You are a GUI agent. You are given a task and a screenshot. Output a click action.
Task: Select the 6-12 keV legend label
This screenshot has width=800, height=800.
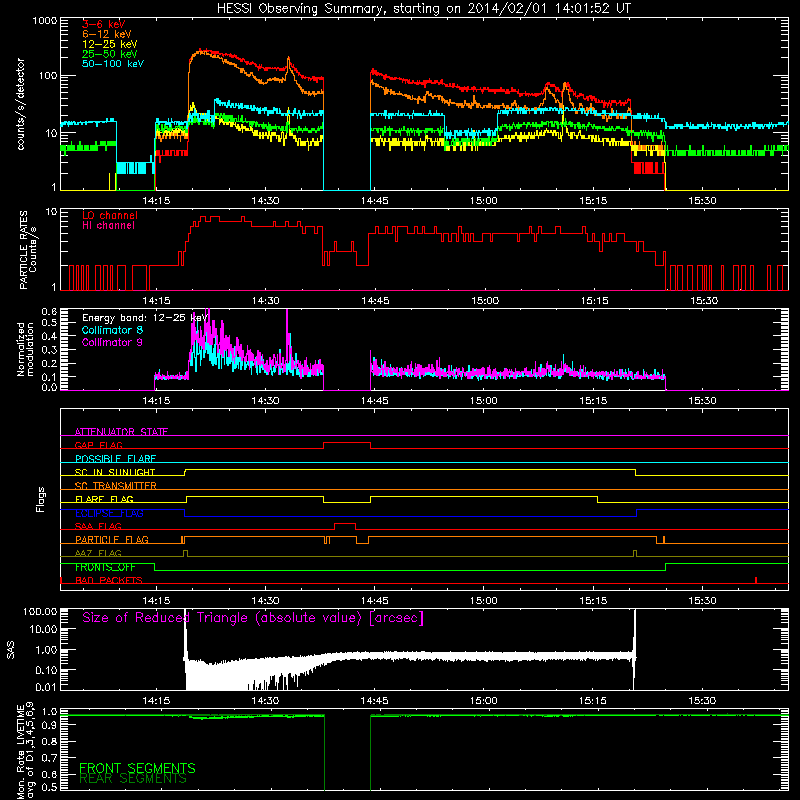pyautogui.click(x=107, y=34)
